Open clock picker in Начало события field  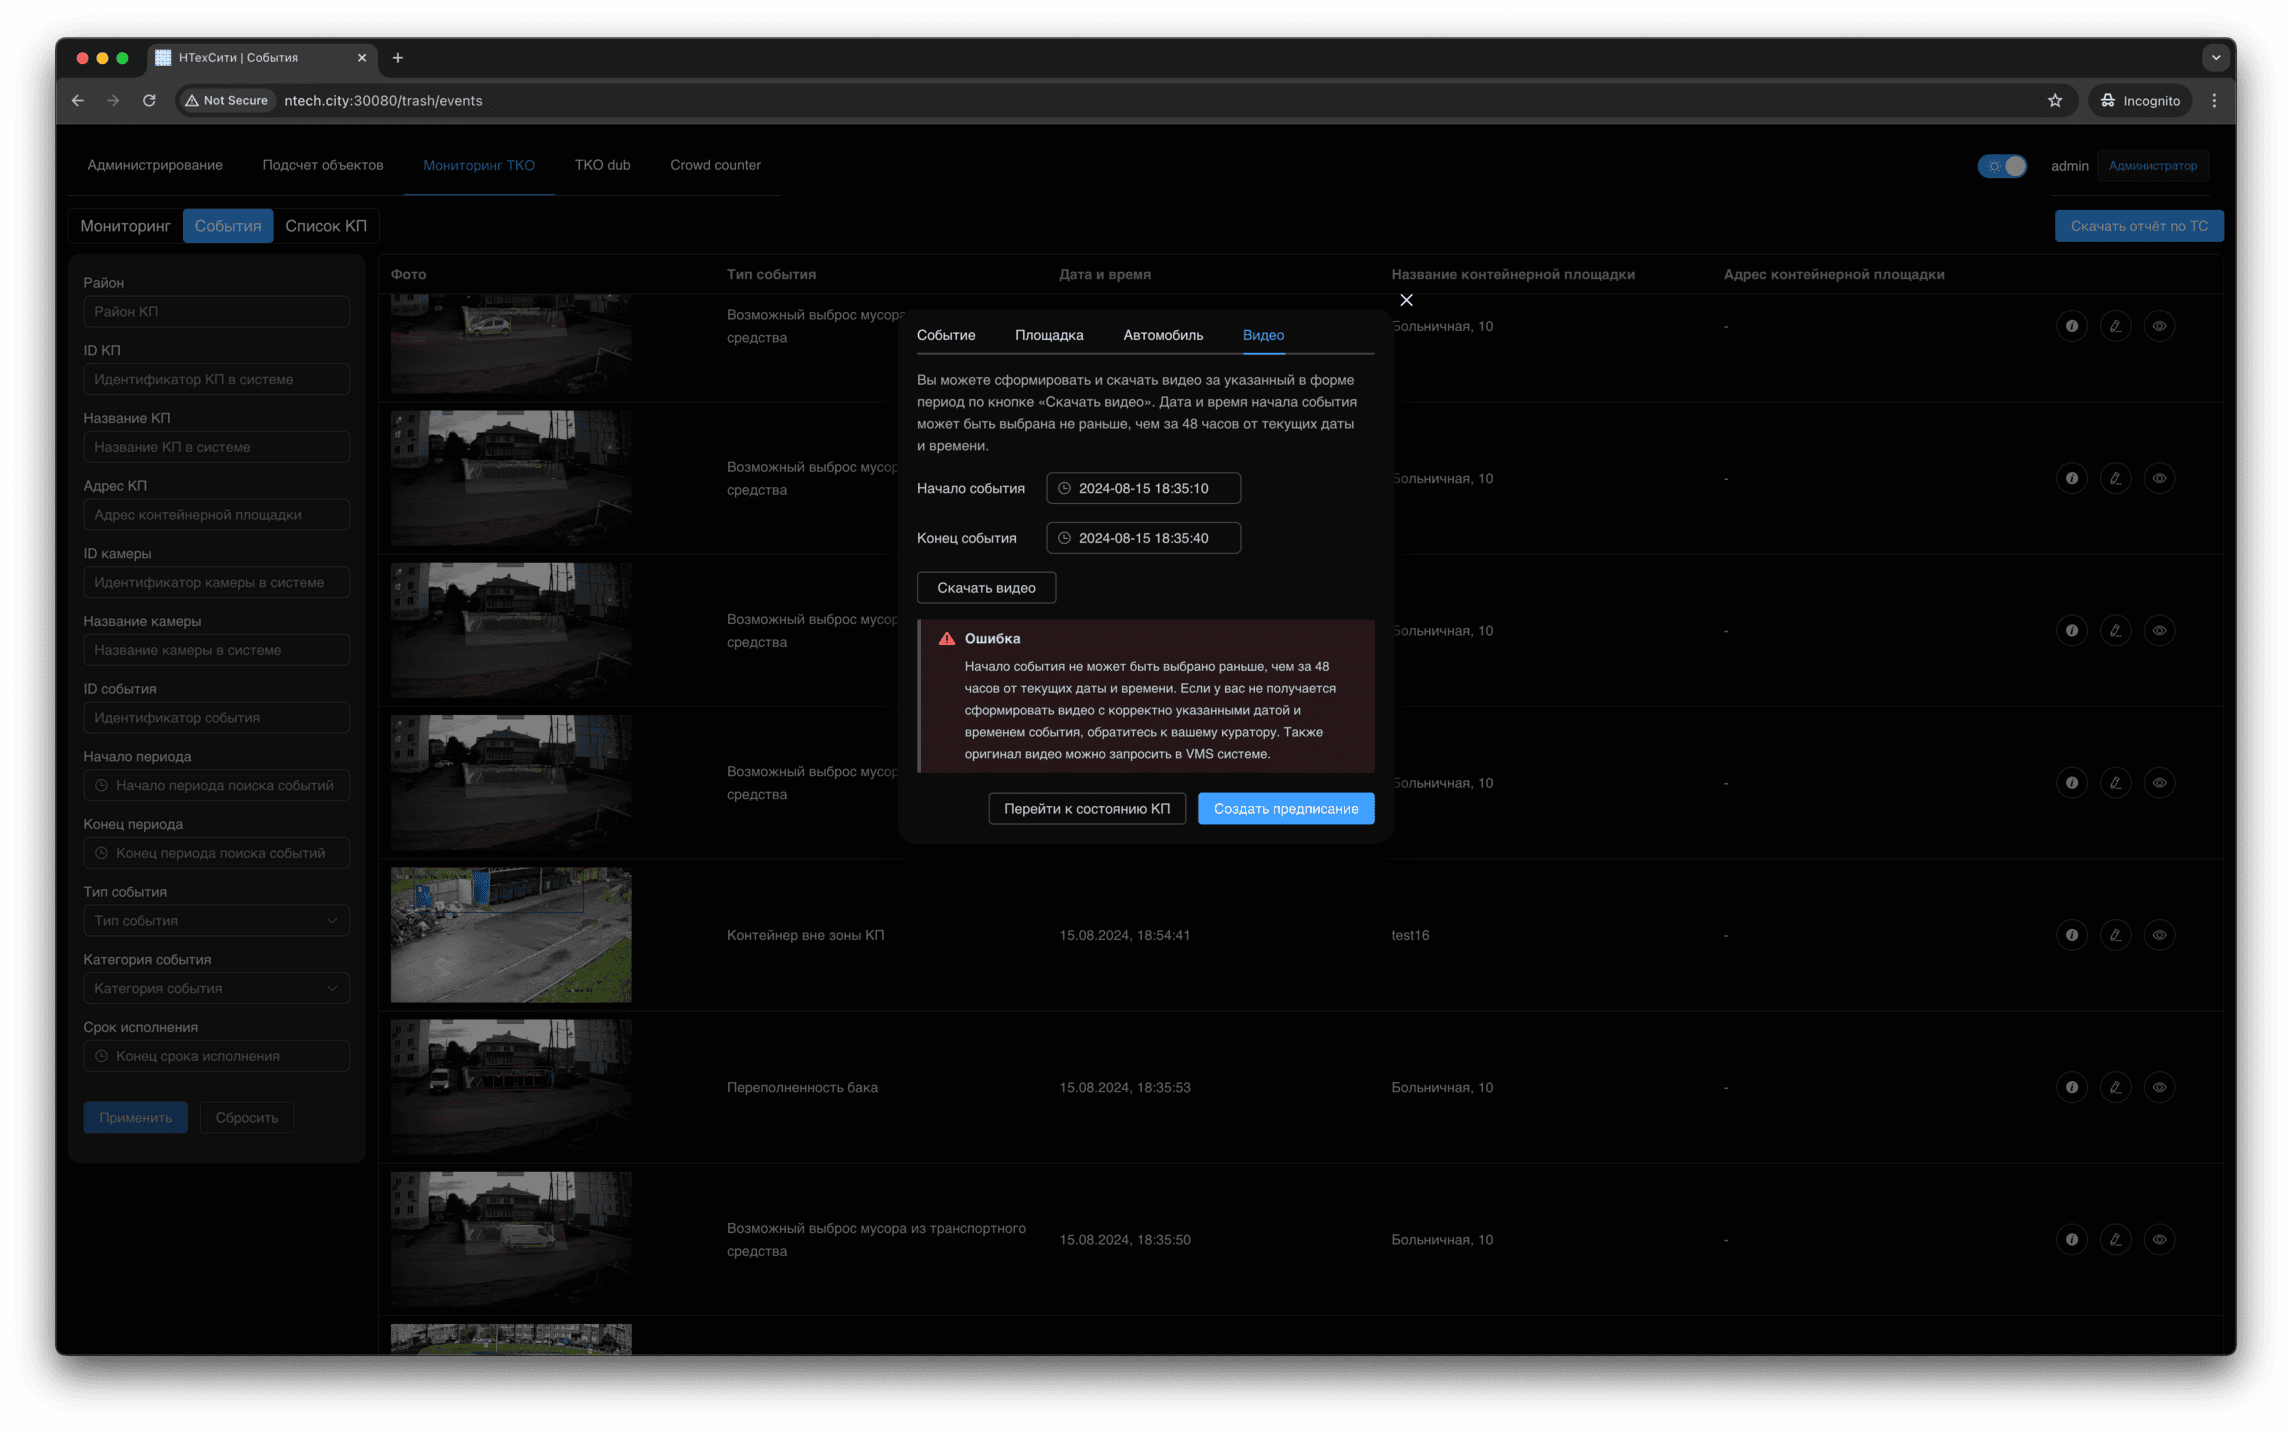point(1064,488)
